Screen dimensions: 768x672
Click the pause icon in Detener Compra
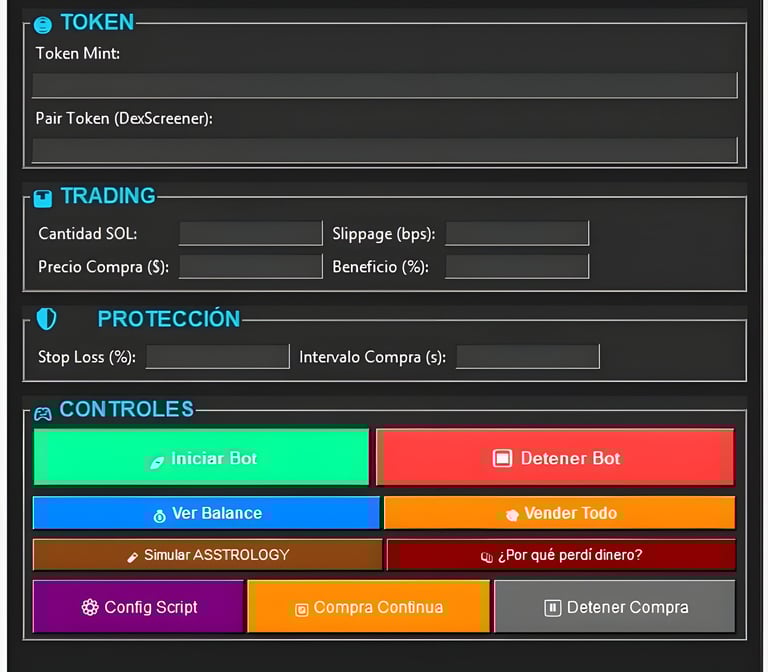552,608
